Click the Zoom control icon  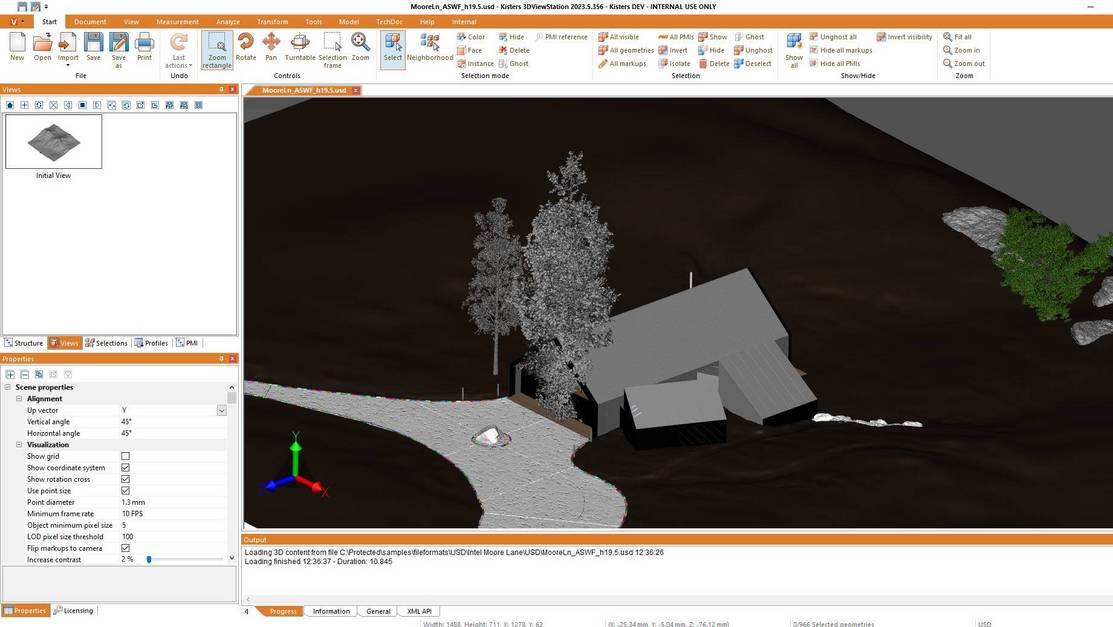[361, 47]
